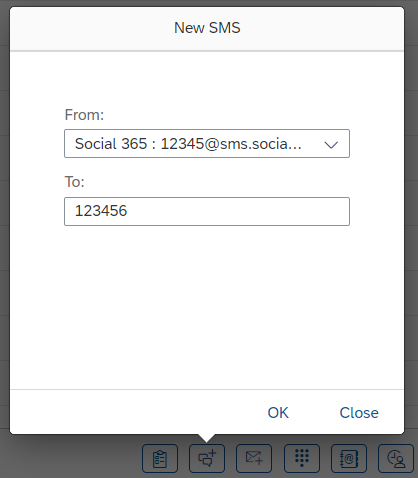Screen dimensions: 418x478
Task: Expand the From dropdown chevron arrow
Action: [x=331, y=144]
